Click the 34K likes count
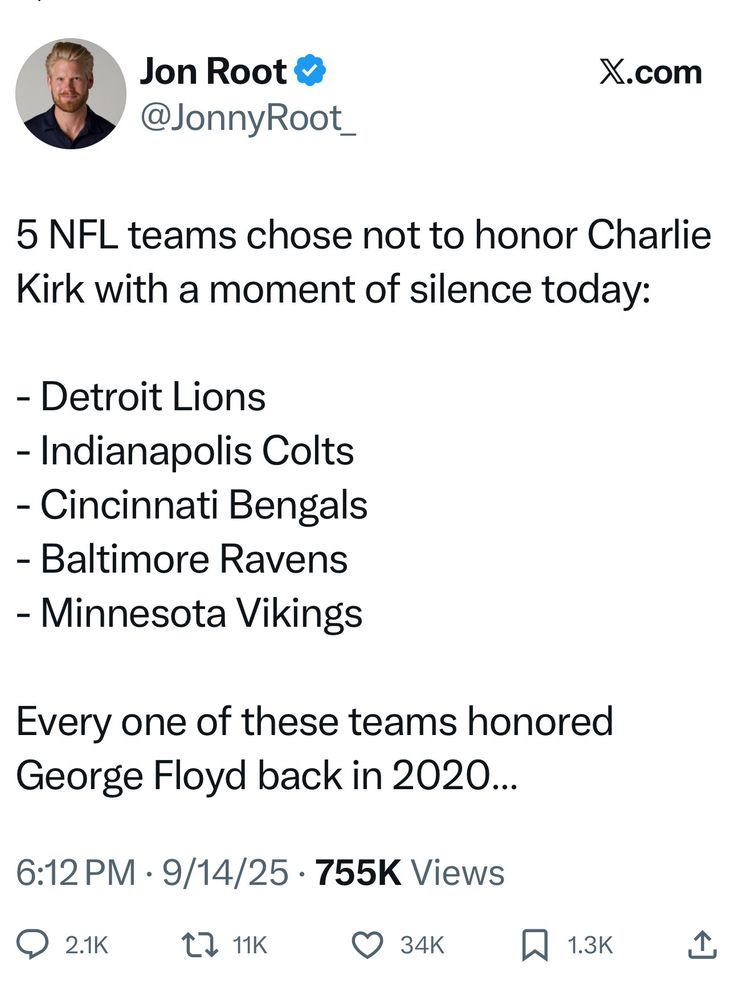The height and width of the screenshot is (1000, 735). click(422, 944)
